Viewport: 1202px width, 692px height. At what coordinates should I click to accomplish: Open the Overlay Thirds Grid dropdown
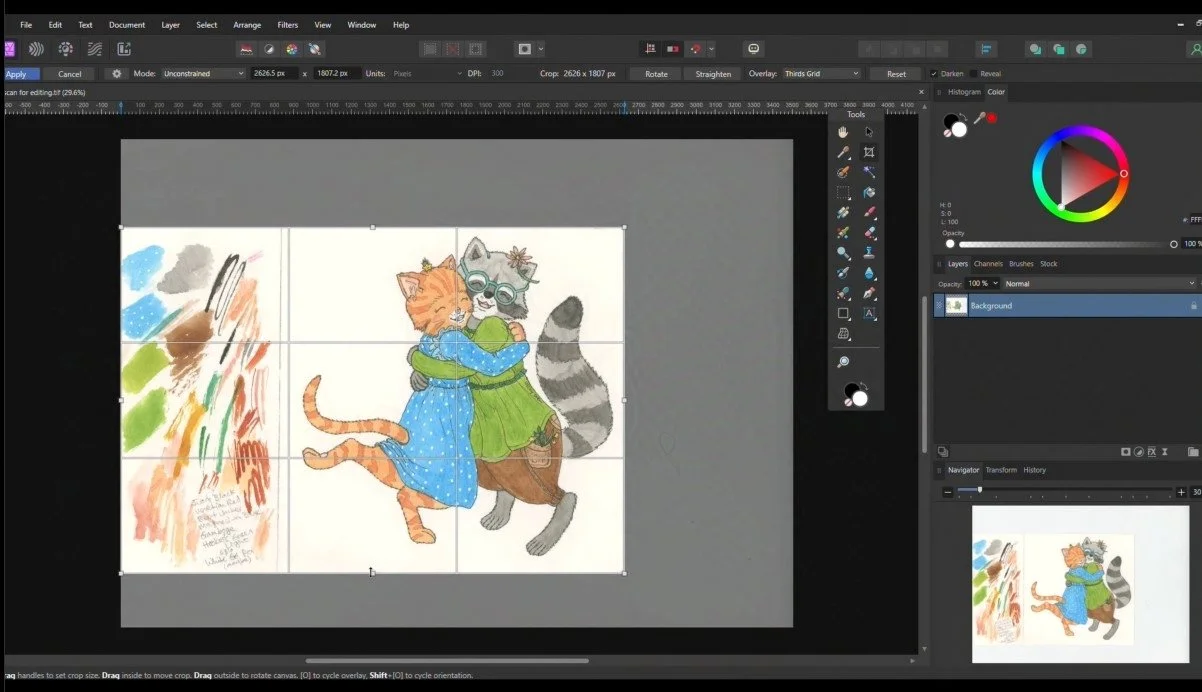click(820, 74)
